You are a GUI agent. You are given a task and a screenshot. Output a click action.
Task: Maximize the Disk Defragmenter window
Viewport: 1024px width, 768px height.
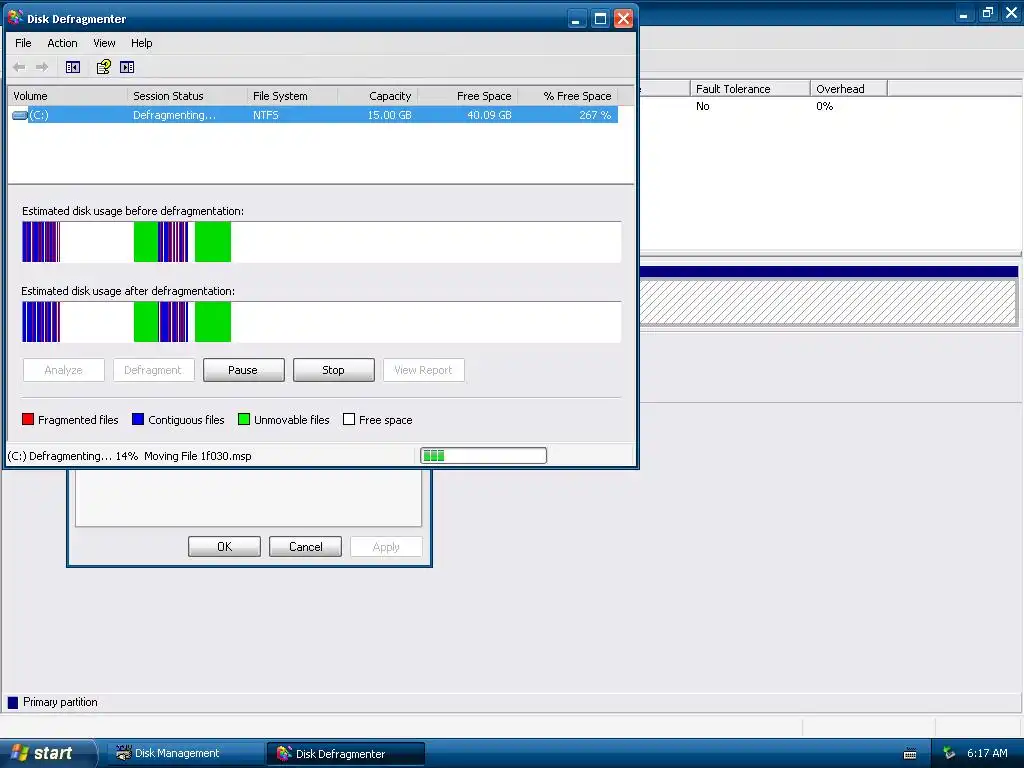point(600,18)
